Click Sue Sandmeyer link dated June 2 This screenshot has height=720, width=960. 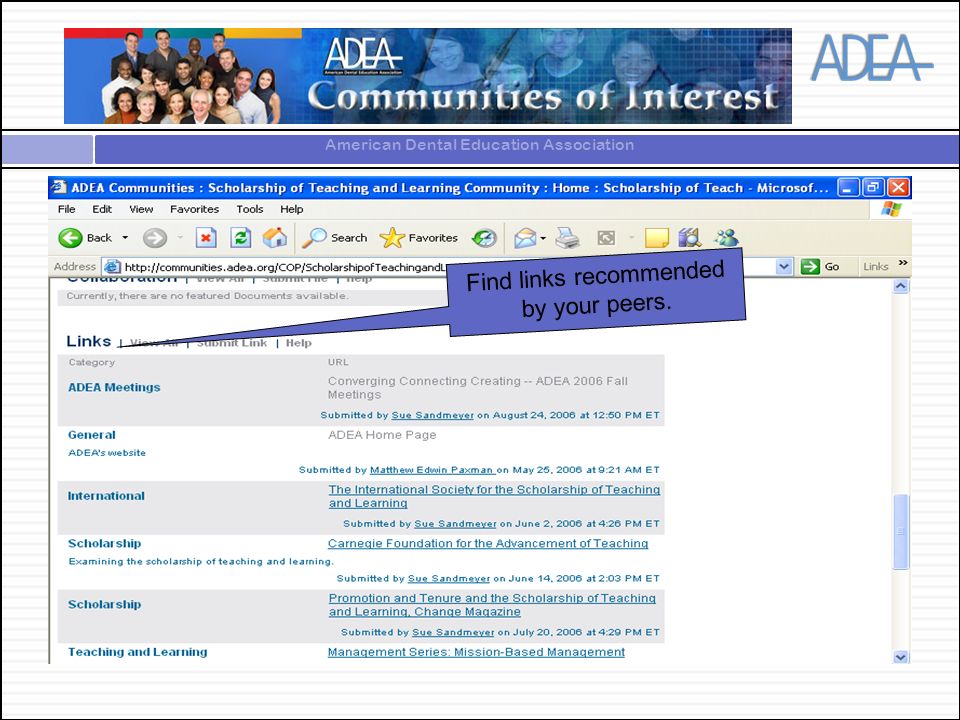456,524
